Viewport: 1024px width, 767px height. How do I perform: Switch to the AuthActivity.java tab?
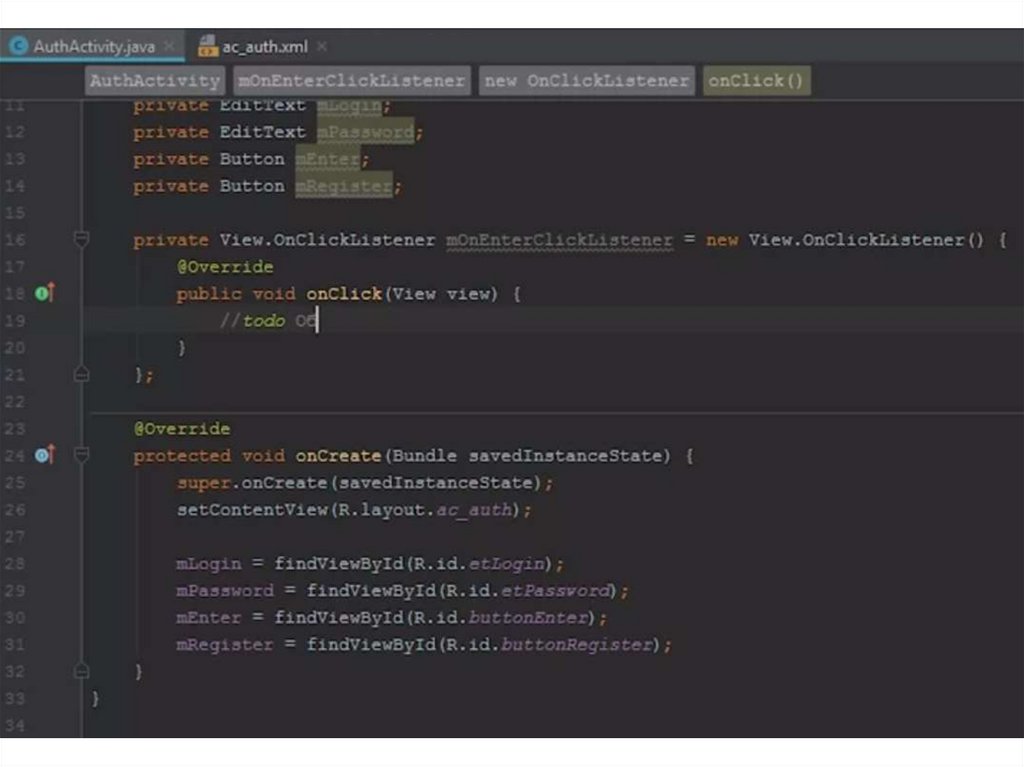tap(93, 46)
